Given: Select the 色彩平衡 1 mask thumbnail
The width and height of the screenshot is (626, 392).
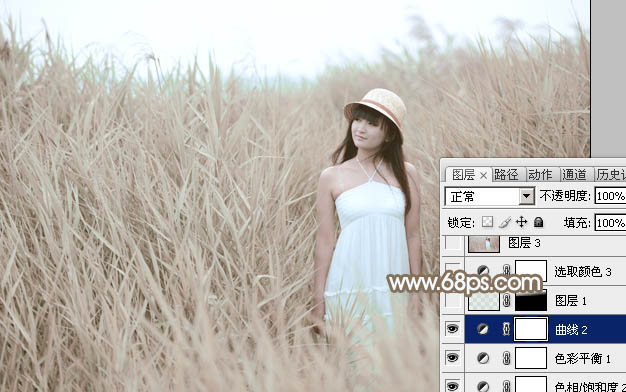Looking at the screenshot, I should (x=531, y=358).
